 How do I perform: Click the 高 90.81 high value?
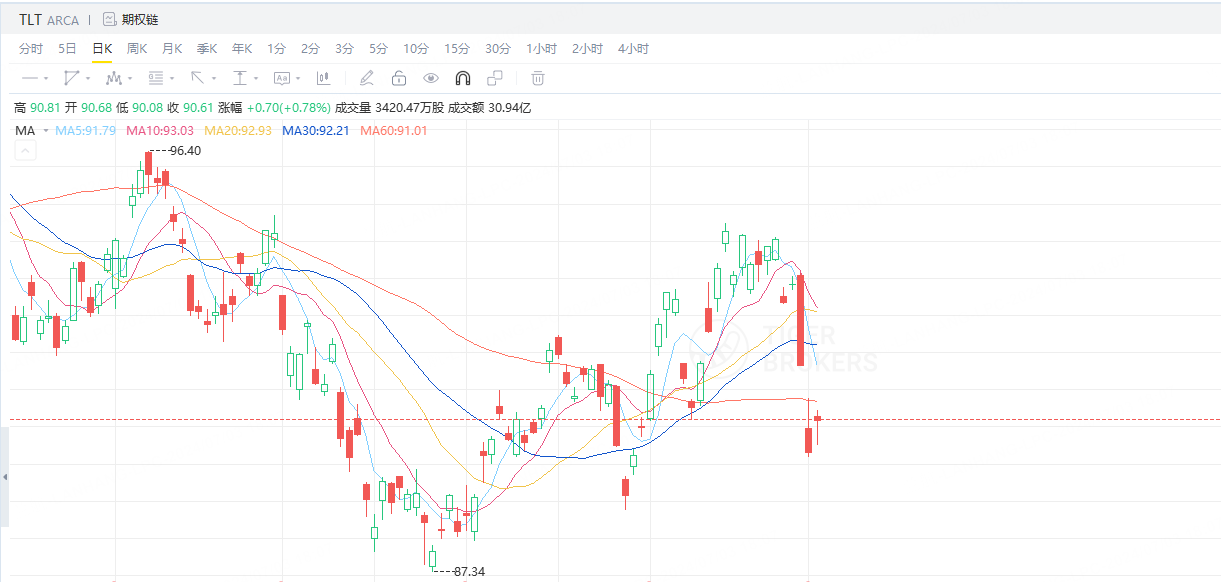coord(37,107)
